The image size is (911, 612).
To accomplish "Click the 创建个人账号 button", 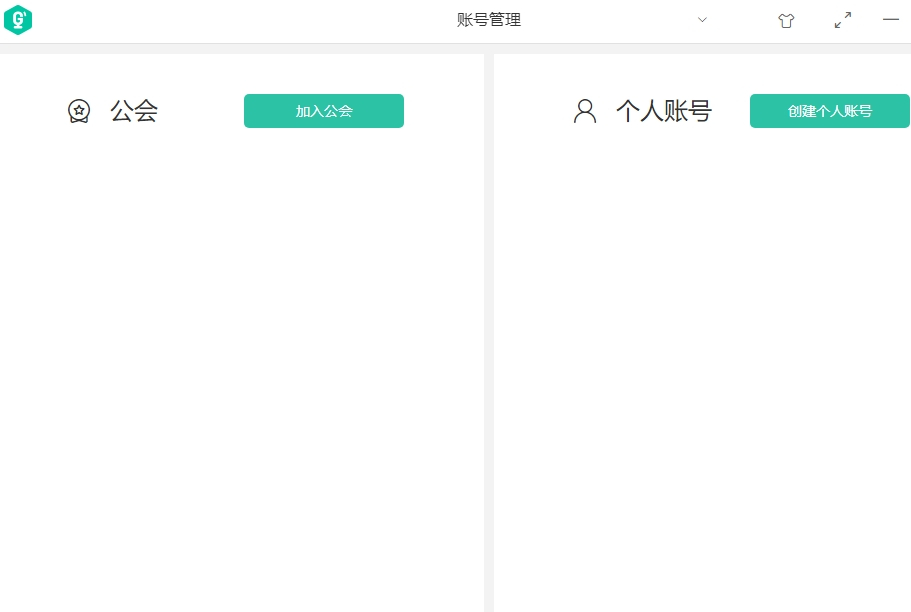I will point(830,111).
